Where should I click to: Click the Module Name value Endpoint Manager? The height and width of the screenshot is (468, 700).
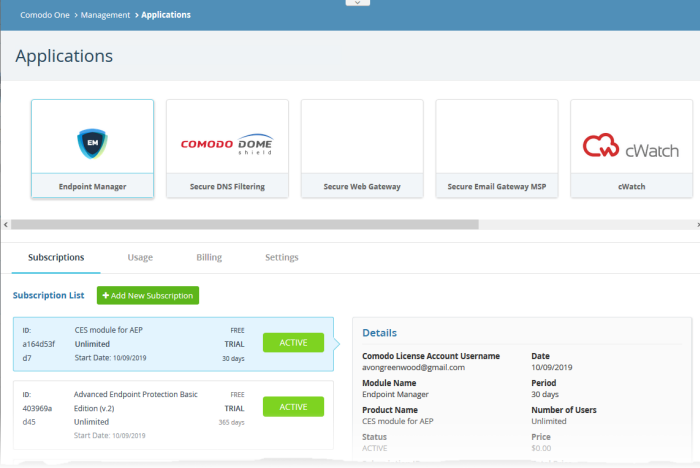coord(395,394)
